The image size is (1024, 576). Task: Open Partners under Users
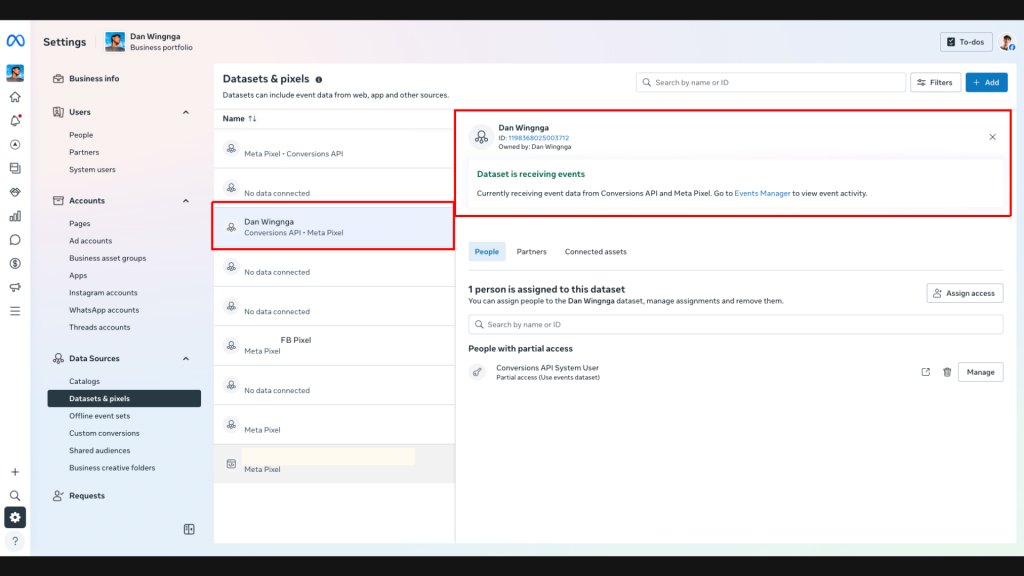tap(84, 152)
